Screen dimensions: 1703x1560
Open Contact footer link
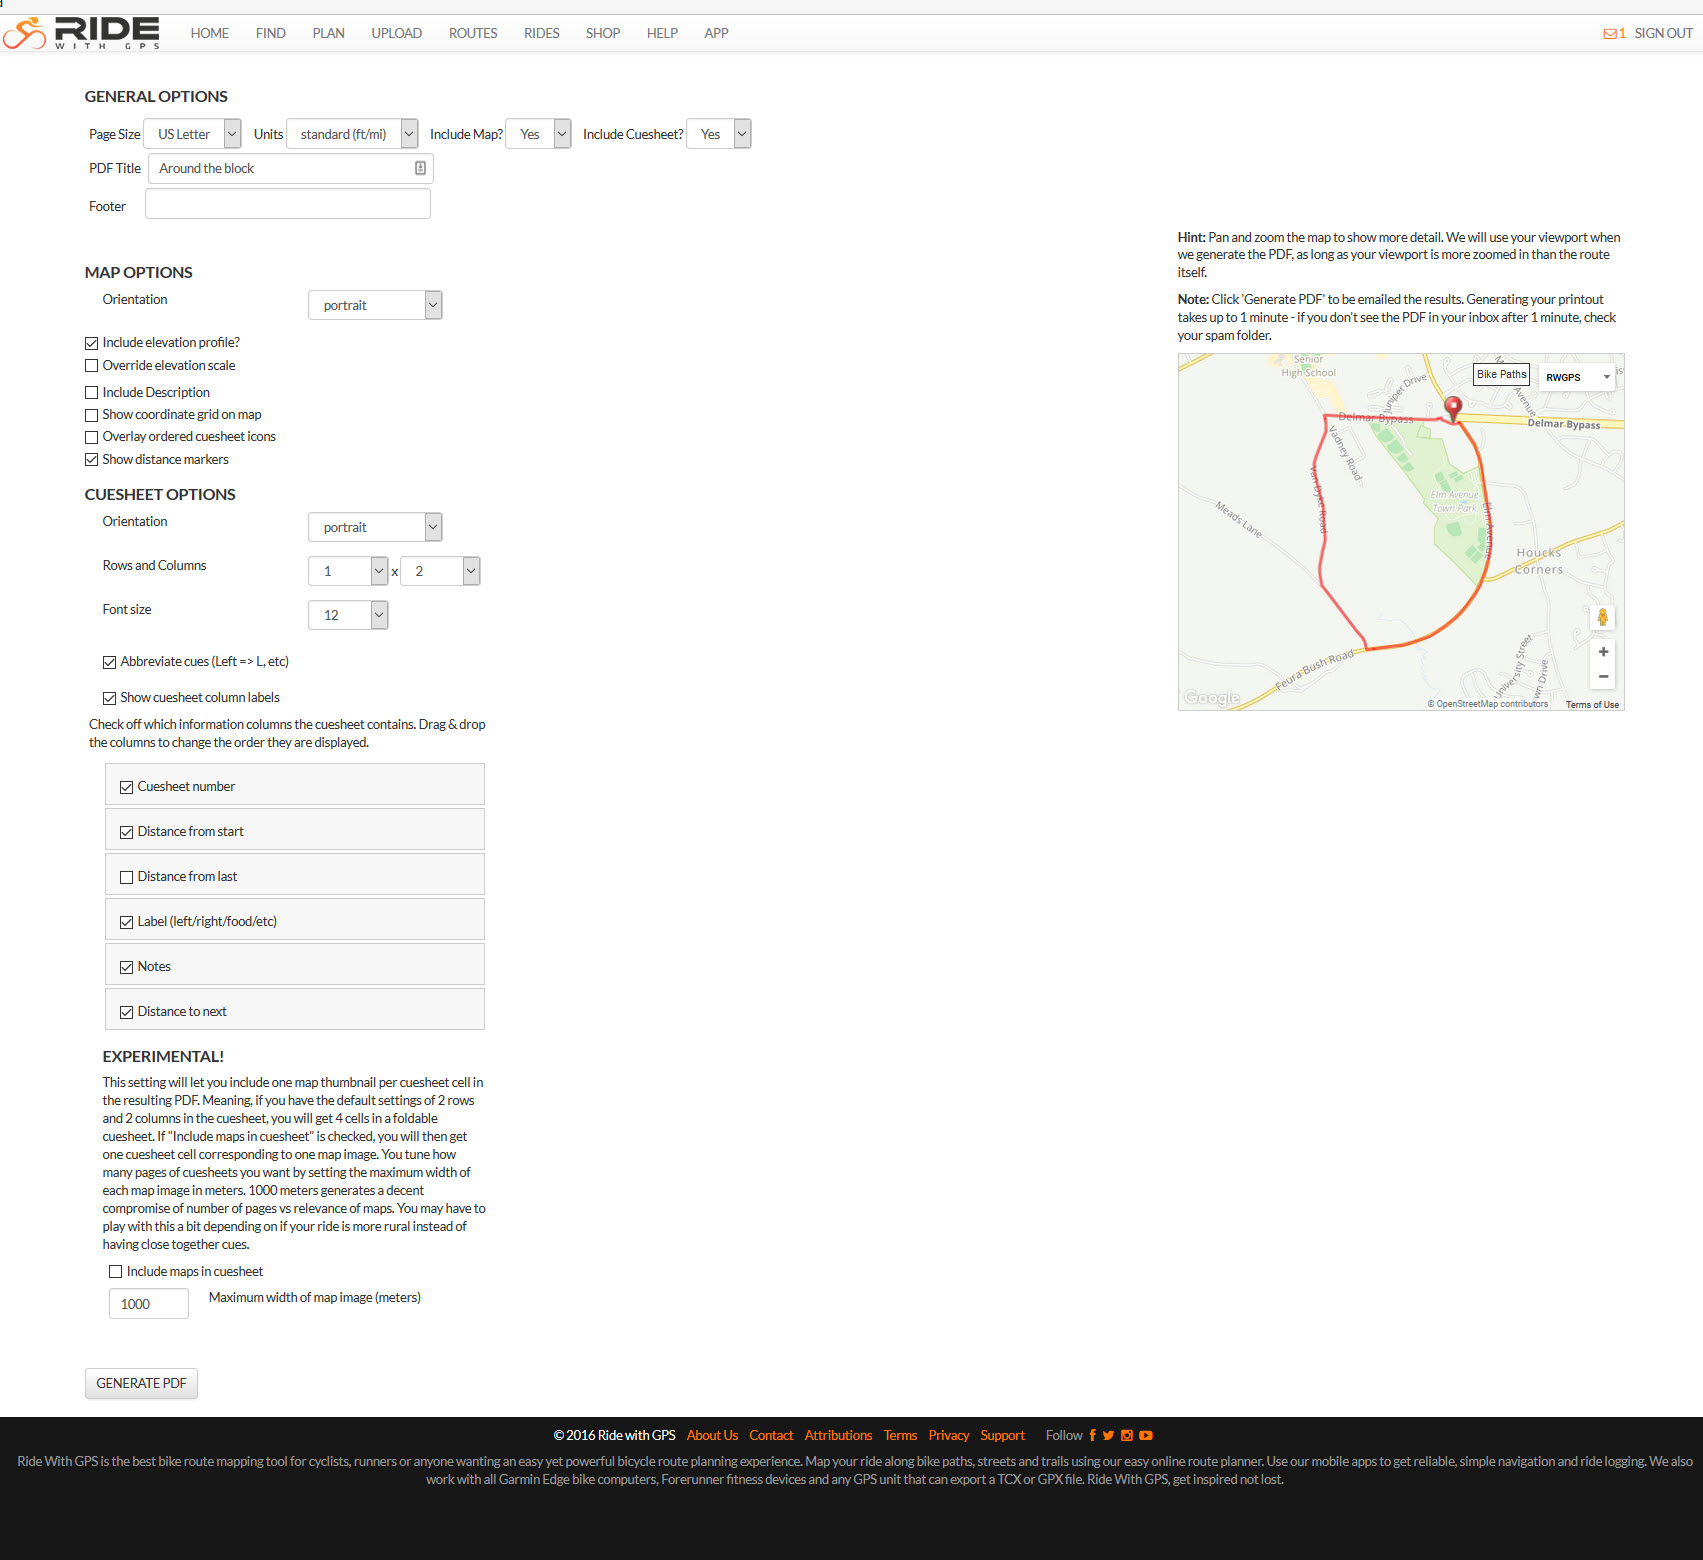[x=771, y=1435]
